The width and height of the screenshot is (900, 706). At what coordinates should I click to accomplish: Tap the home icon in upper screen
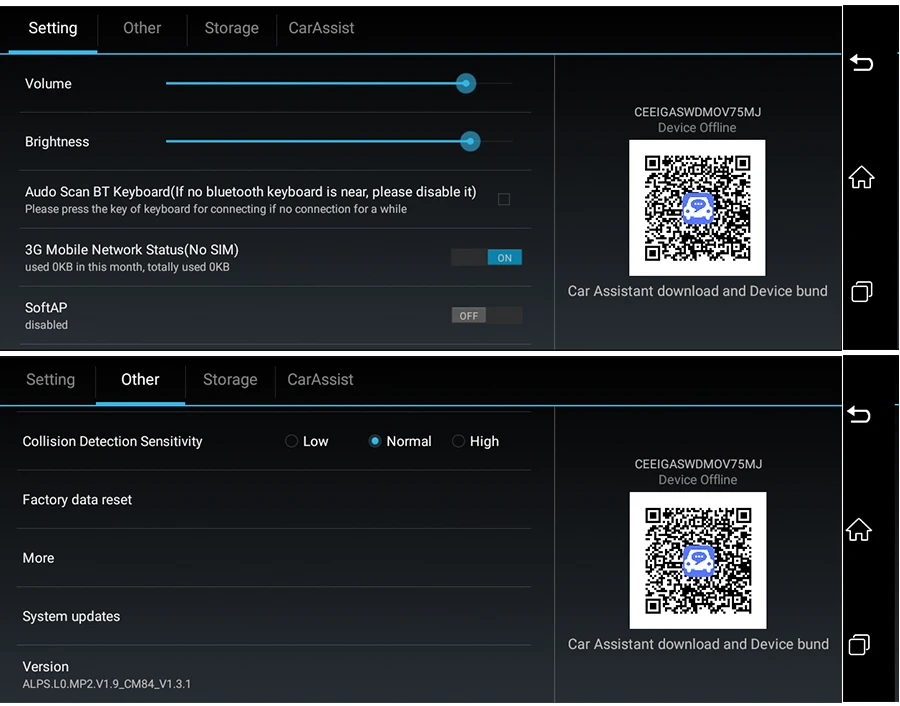click(861, 177)
